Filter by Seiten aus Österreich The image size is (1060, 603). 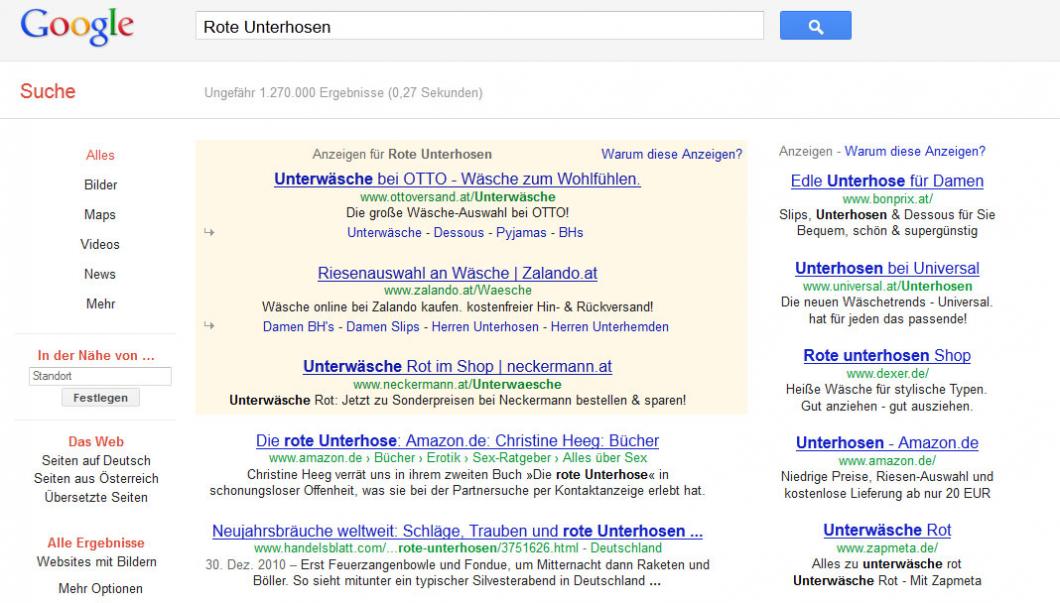point(96,479)
